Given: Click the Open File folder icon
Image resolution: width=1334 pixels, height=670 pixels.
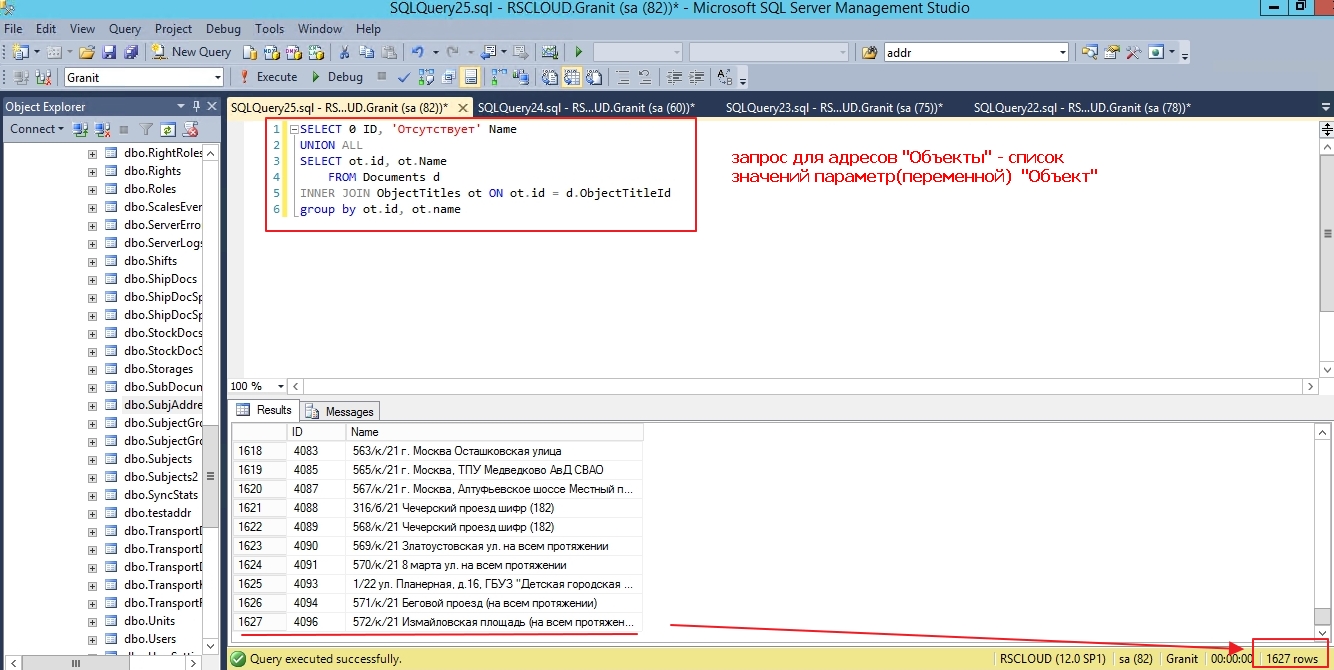Looking at the screenshot, I should 86,52.
